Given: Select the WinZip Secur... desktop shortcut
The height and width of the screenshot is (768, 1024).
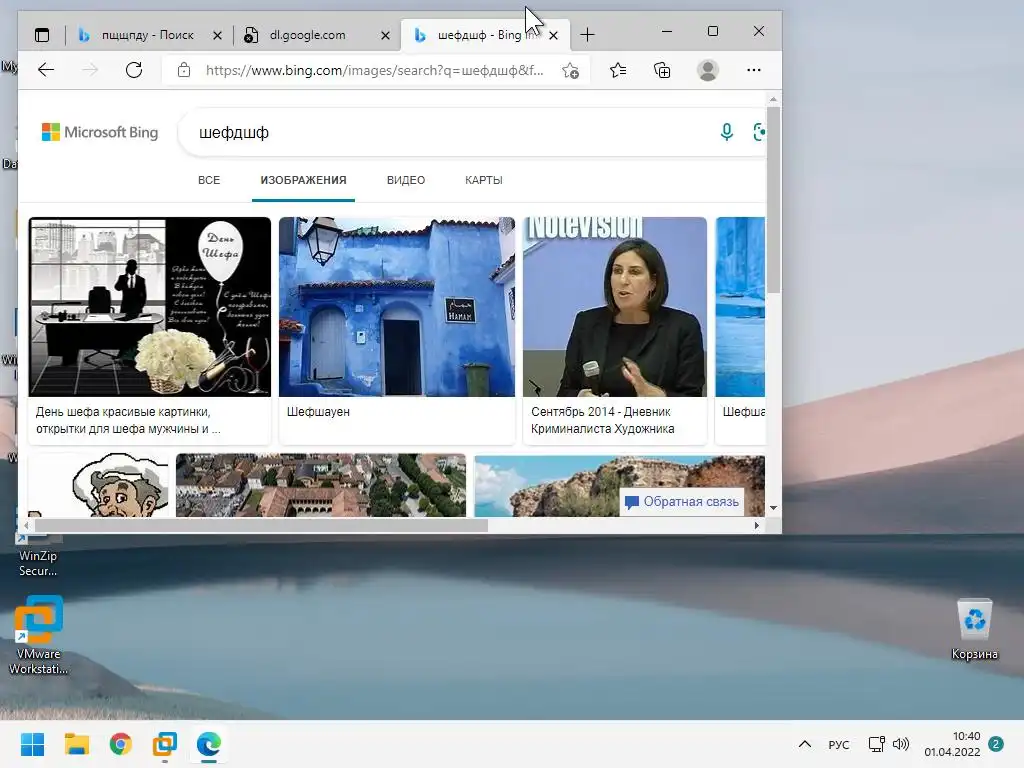Looking at the screenshot, I should [x=38, y=555].
